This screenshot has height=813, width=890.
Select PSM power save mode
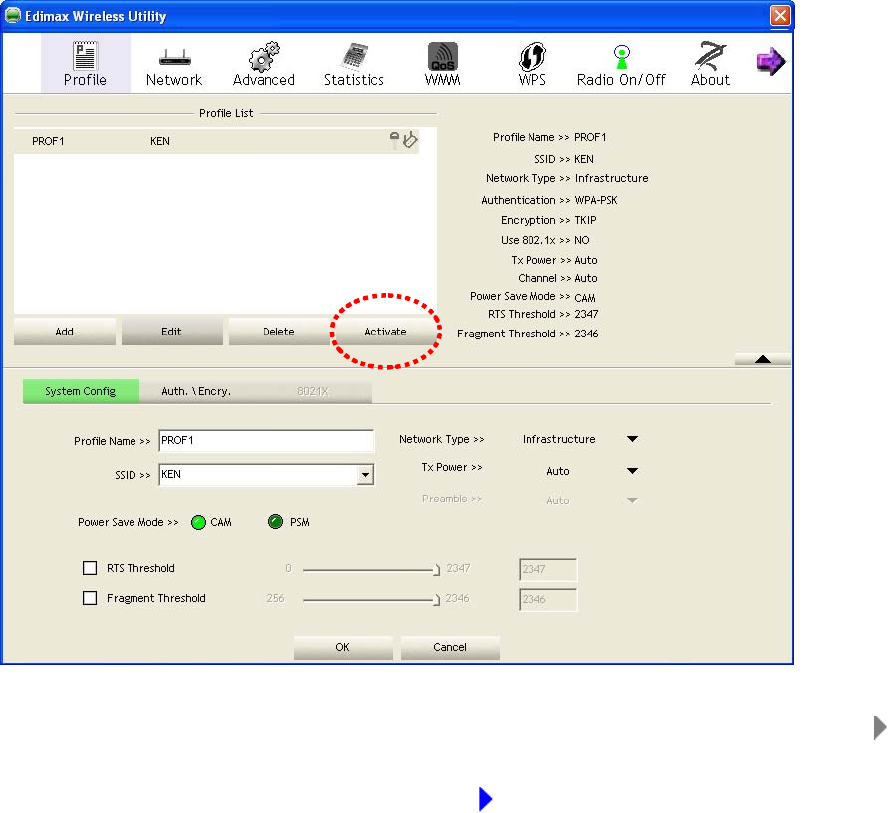coord(275,522)
